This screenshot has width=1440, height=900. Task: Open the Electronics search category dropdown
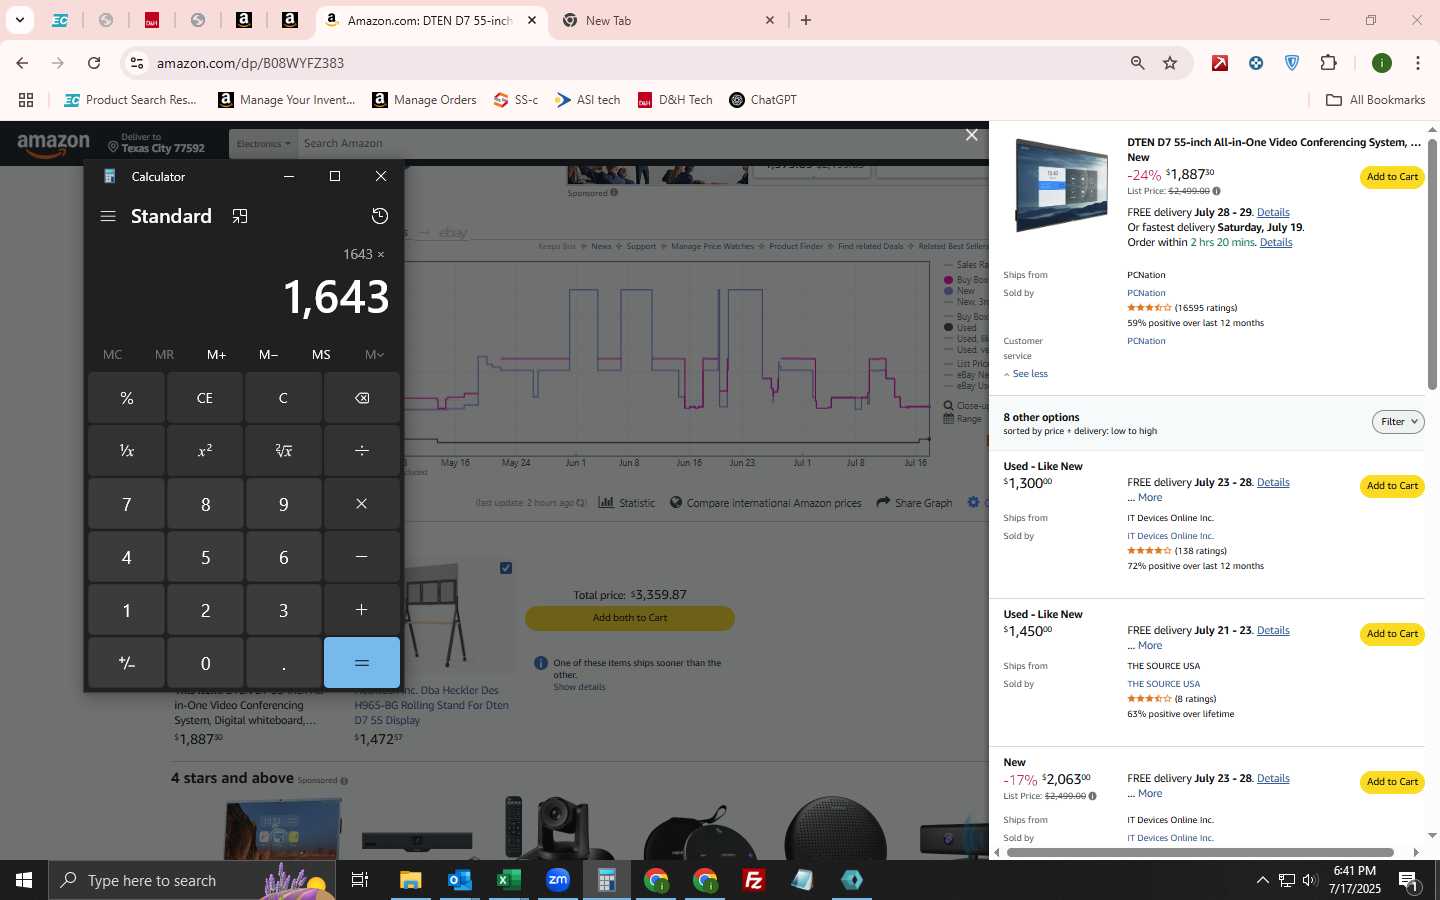point(263,144)
